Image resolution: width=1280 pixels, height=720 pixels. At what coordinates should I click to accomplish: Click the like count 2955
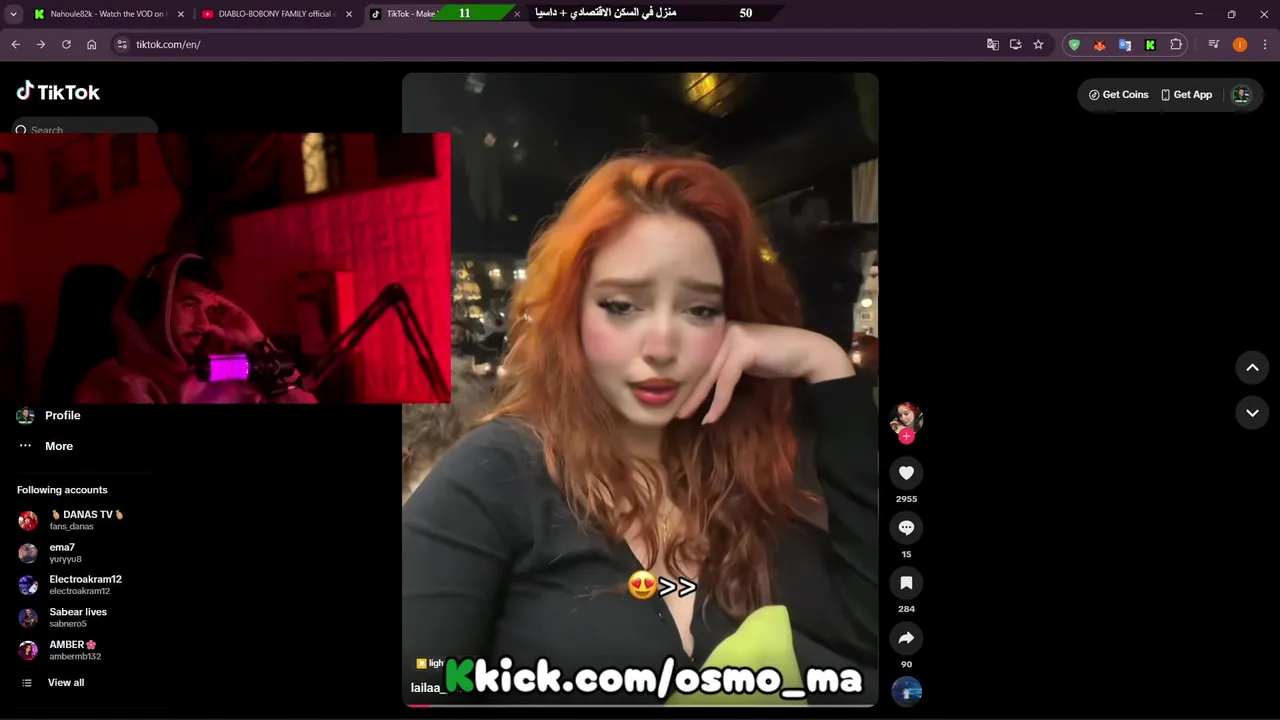point(906,499)
